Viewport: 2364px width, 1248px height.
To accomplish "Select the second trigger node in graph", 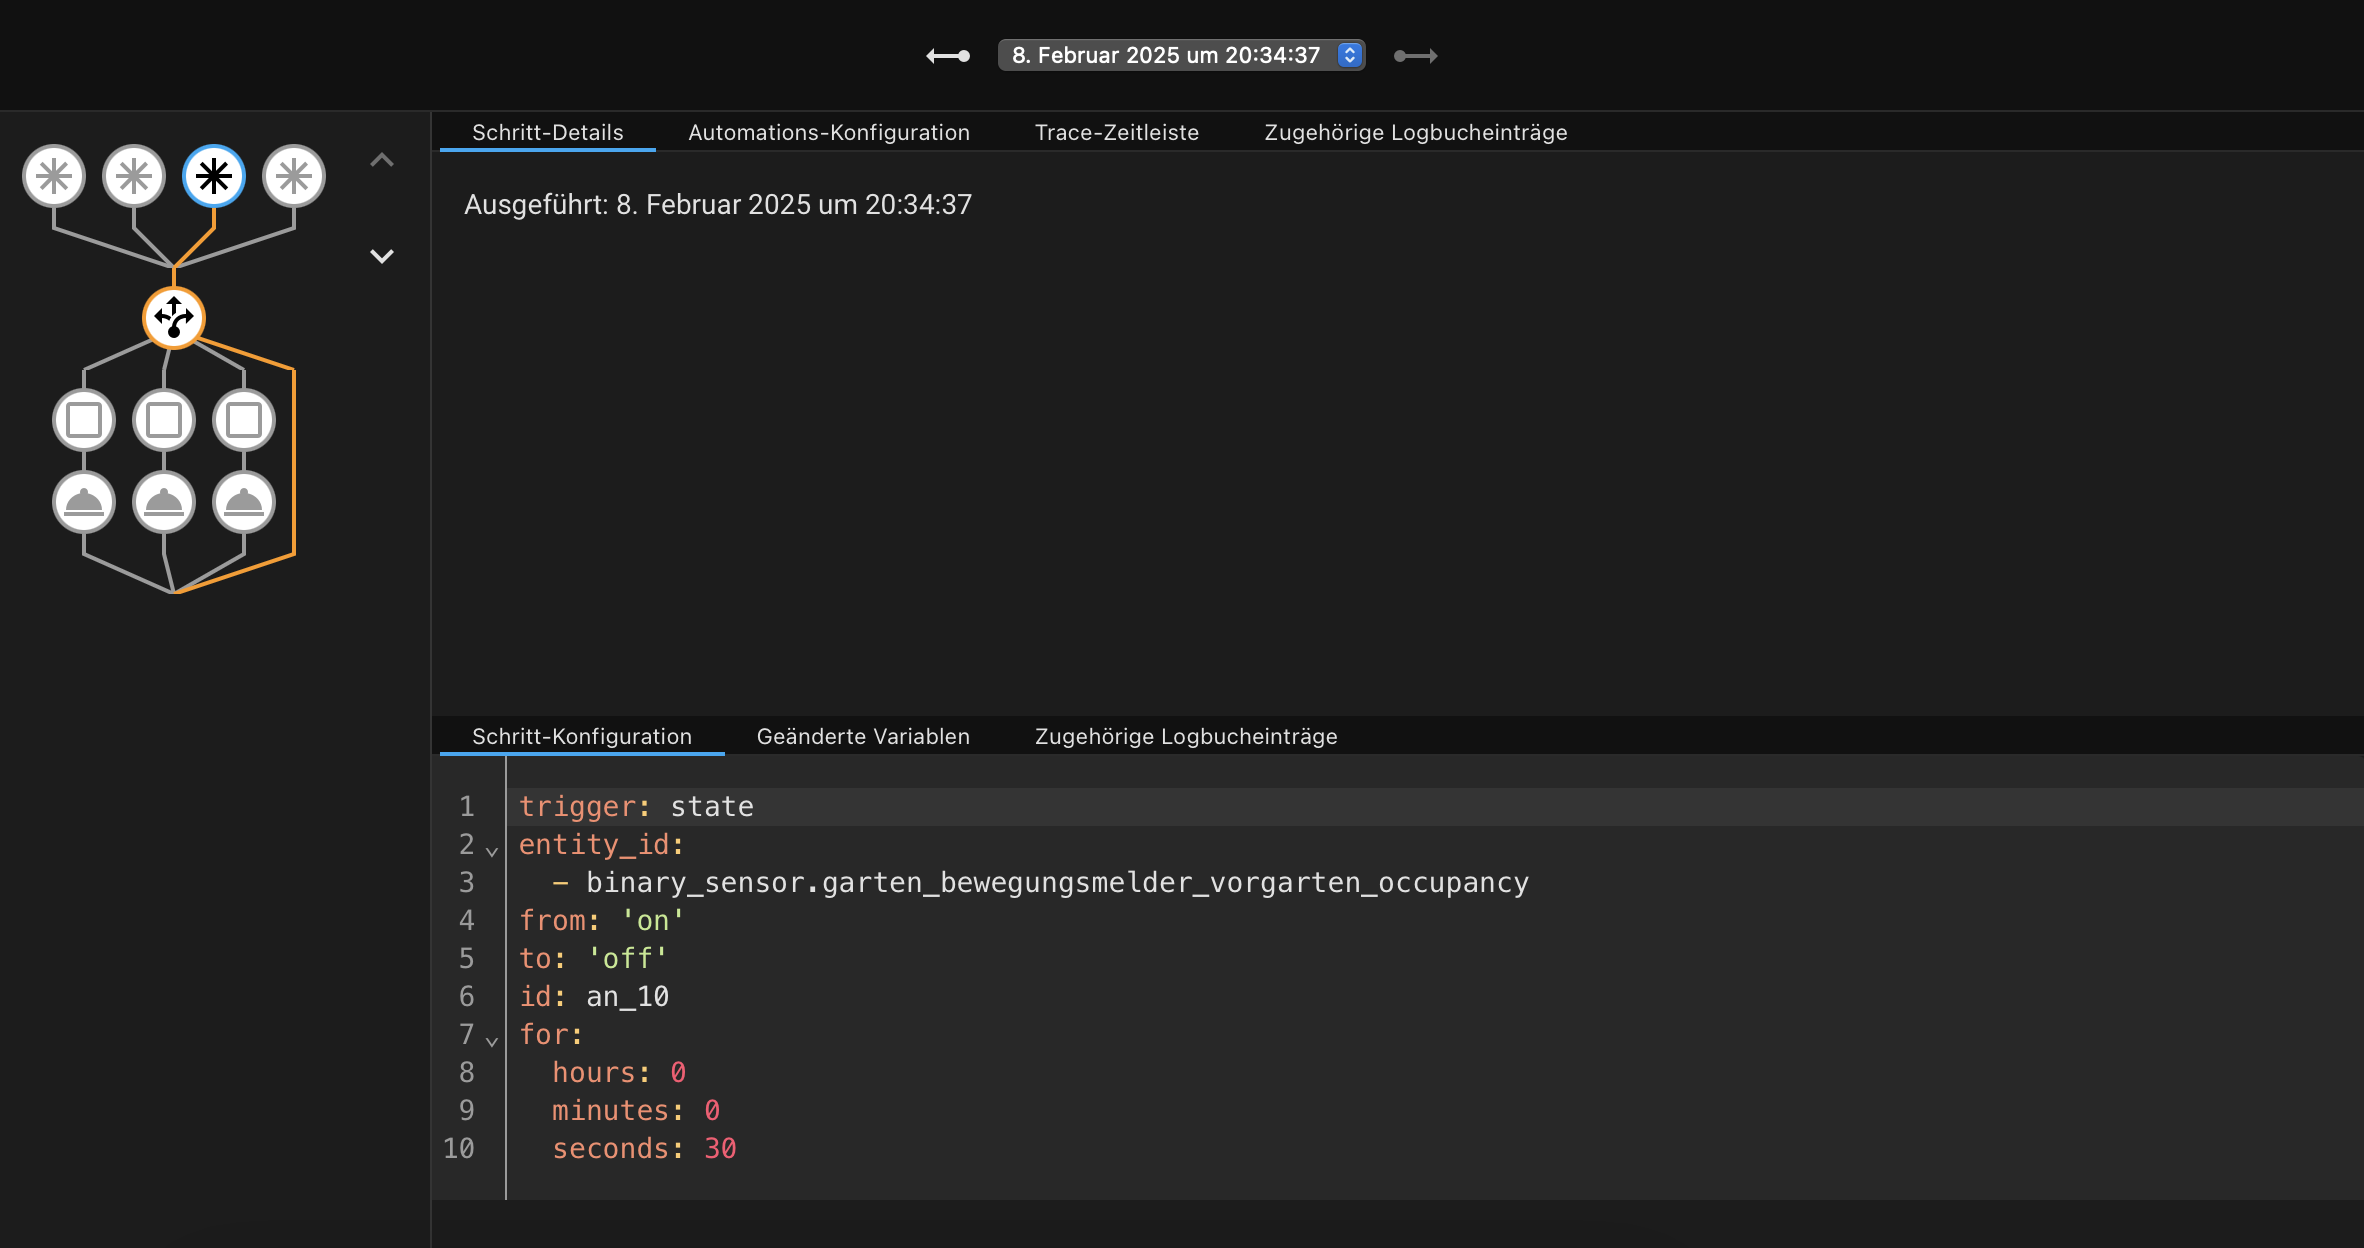I will 134,177.
